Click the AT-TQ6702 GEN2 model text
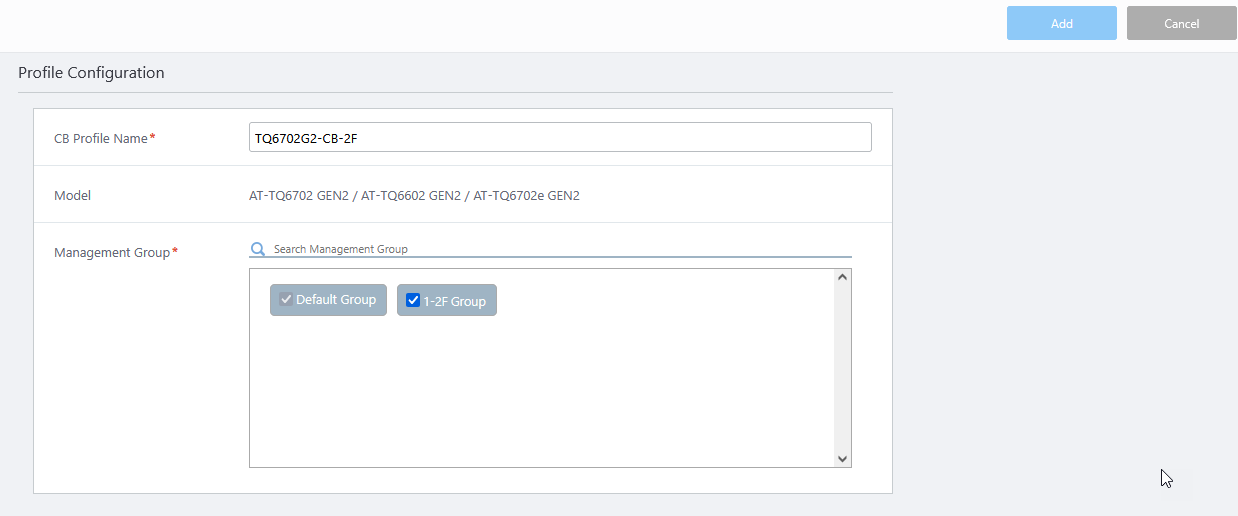 [x=299, y=196]
